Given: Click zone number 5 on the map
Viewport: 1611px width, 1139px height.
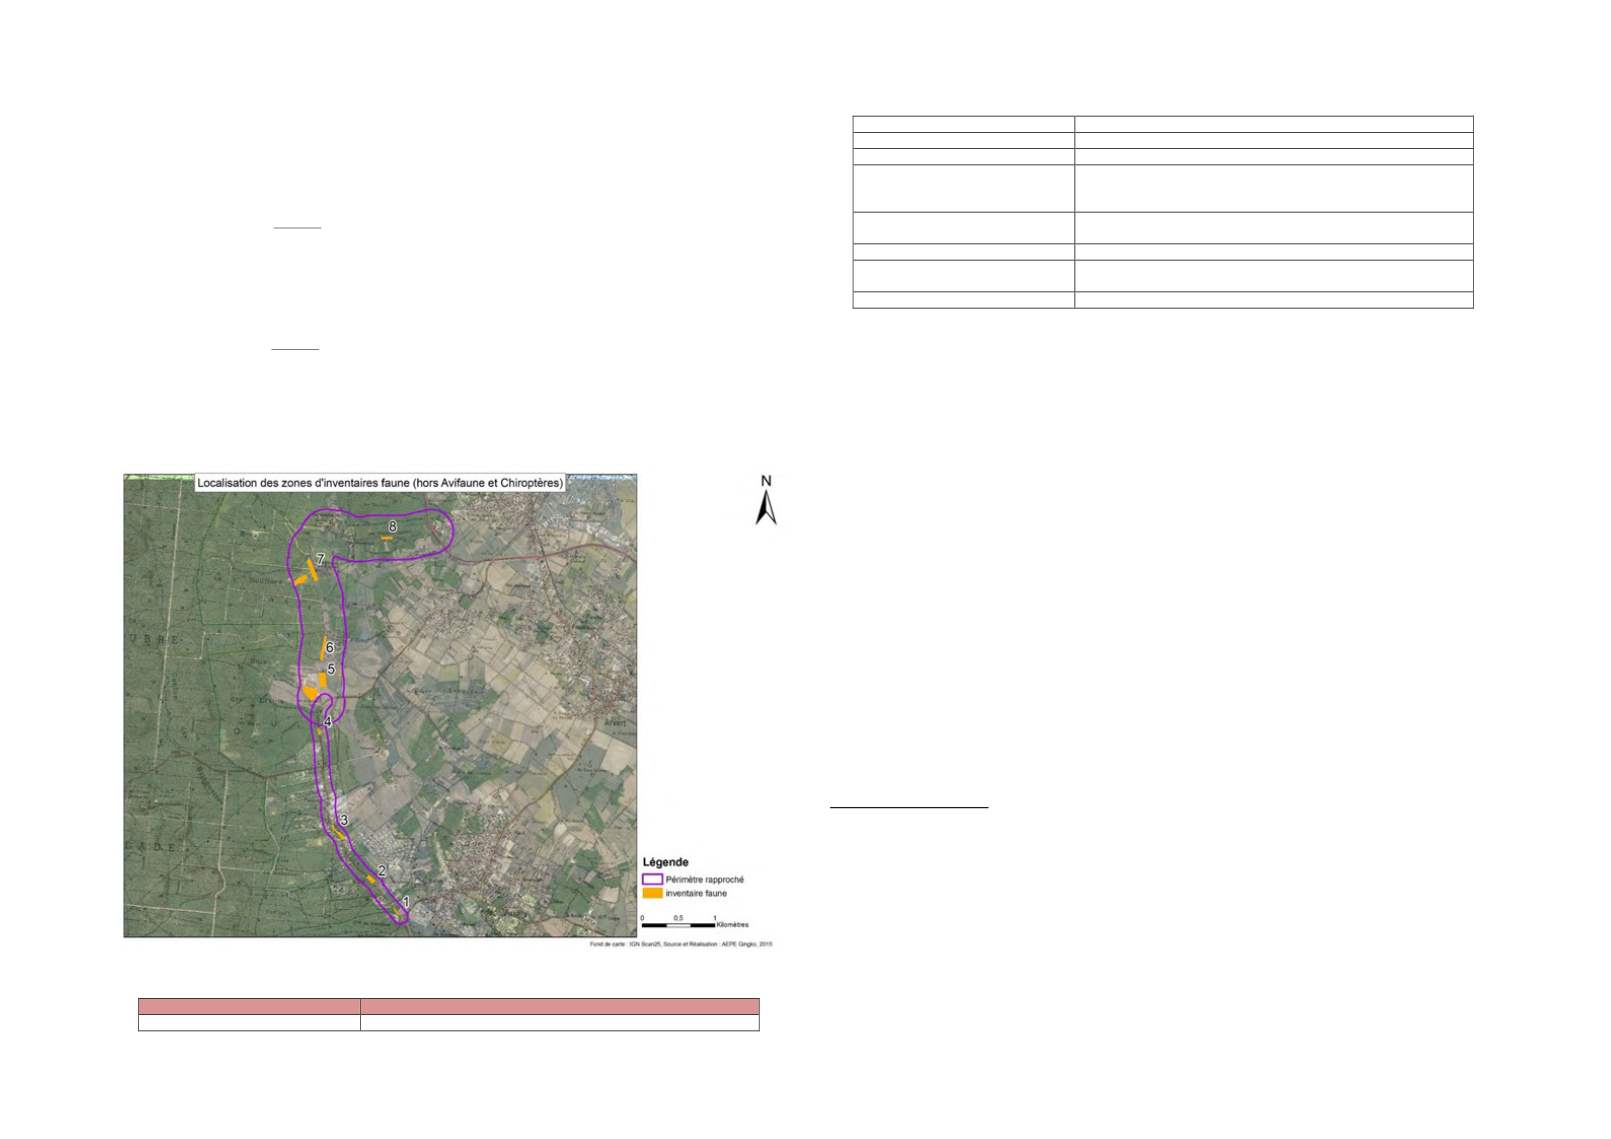Looking at the screenshot, I should tap(331, 668).
